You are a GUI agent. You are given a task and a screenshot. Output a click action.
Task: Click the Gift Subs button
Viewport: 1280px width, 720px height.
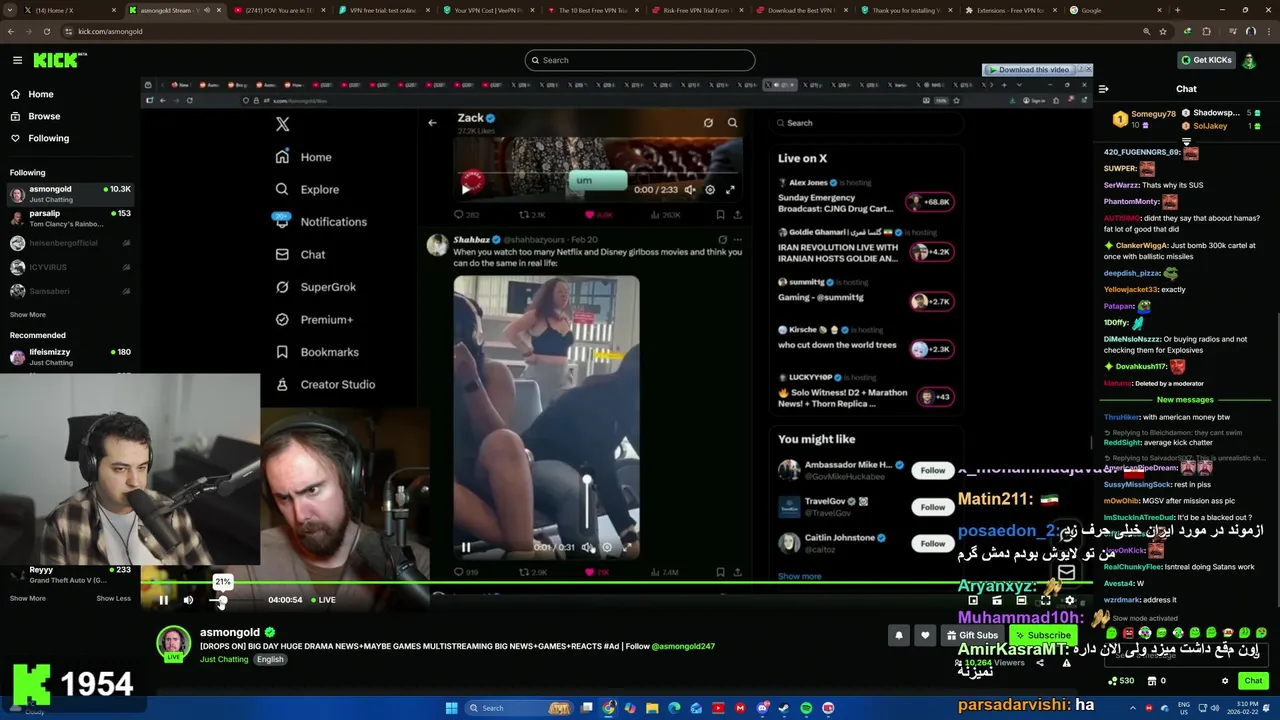[x=972, y=635]
